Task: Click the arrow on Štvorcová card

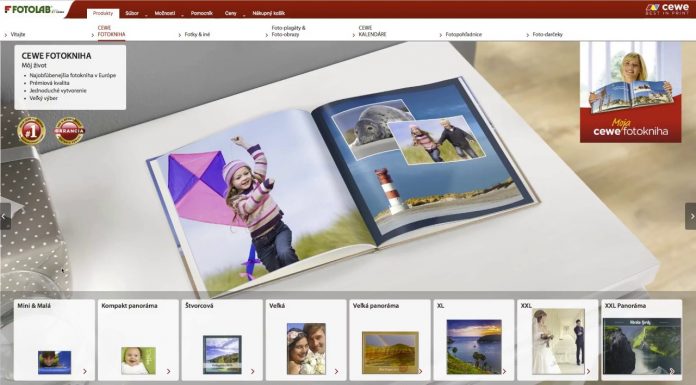Action: (x=253, y=371)
